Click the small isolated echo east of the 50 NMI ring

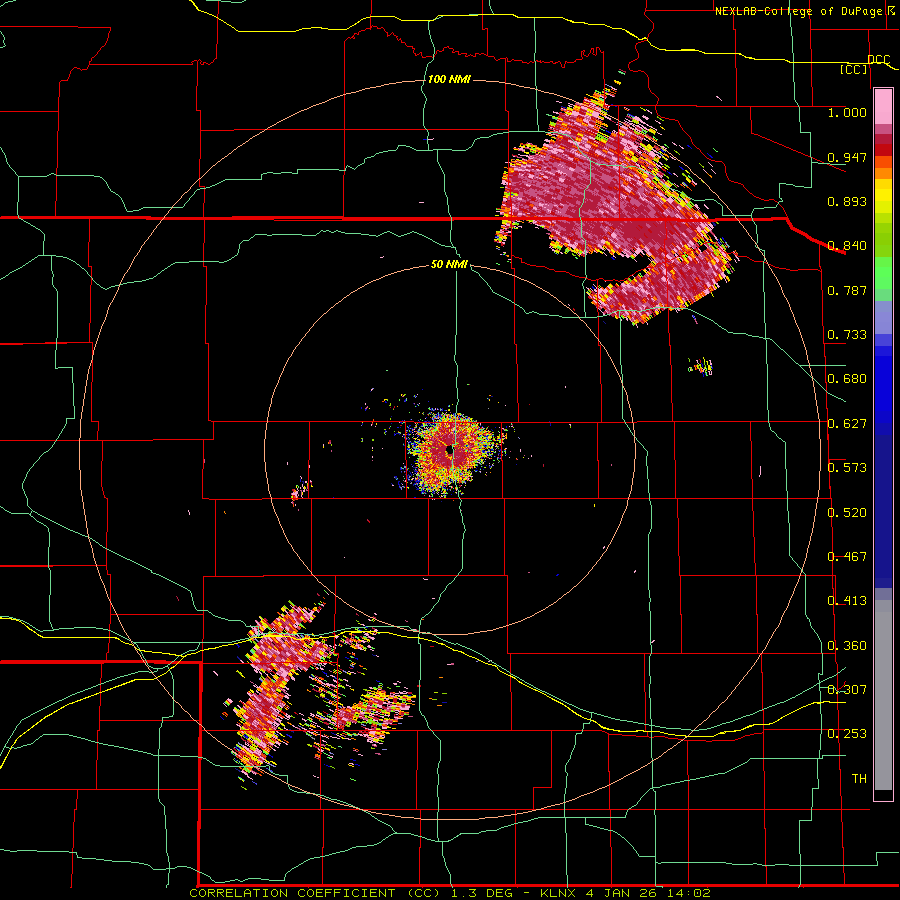point(701,366)
